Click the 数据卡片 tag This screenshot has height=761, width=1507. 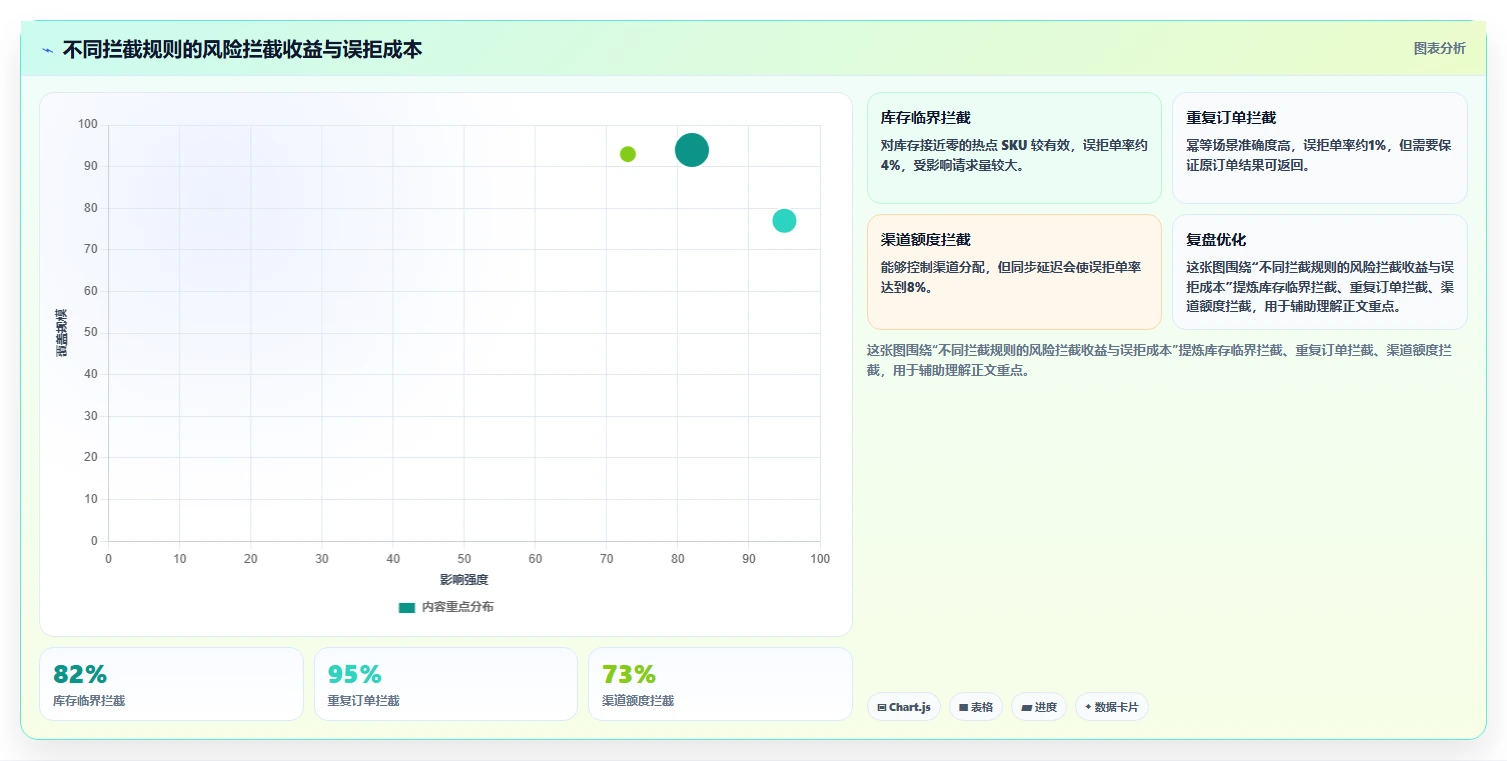(1112, 707)
